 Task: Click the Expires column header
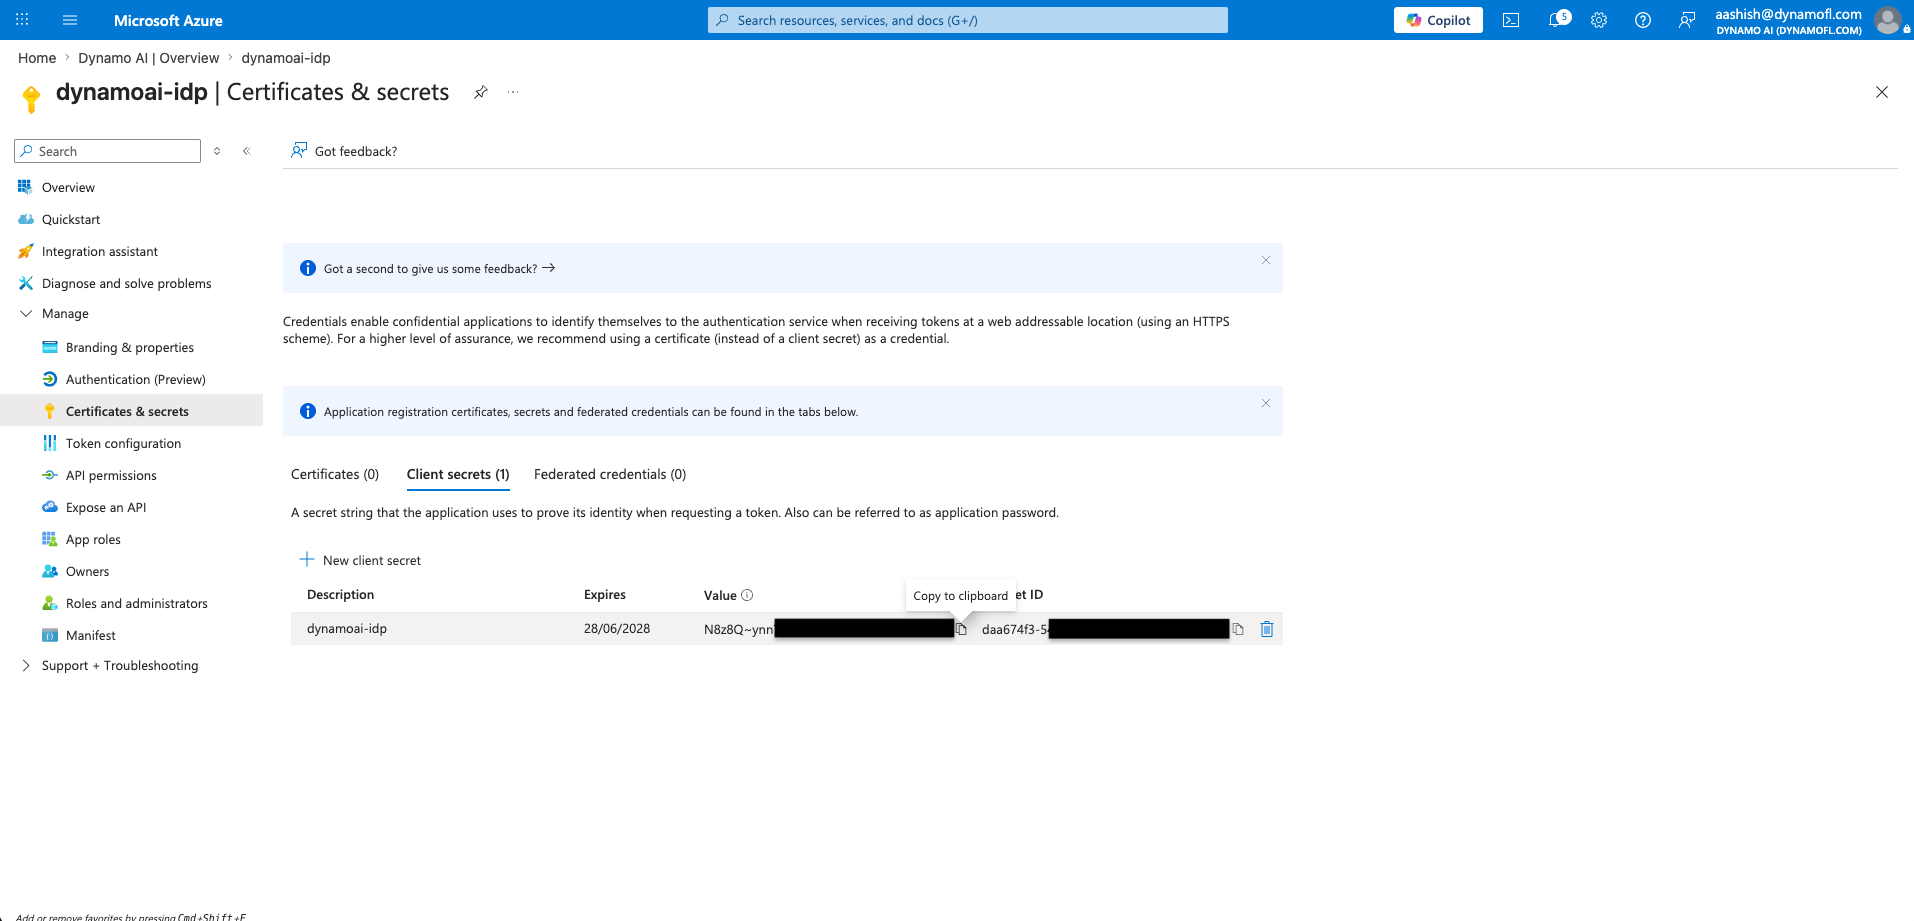(605, 595)
